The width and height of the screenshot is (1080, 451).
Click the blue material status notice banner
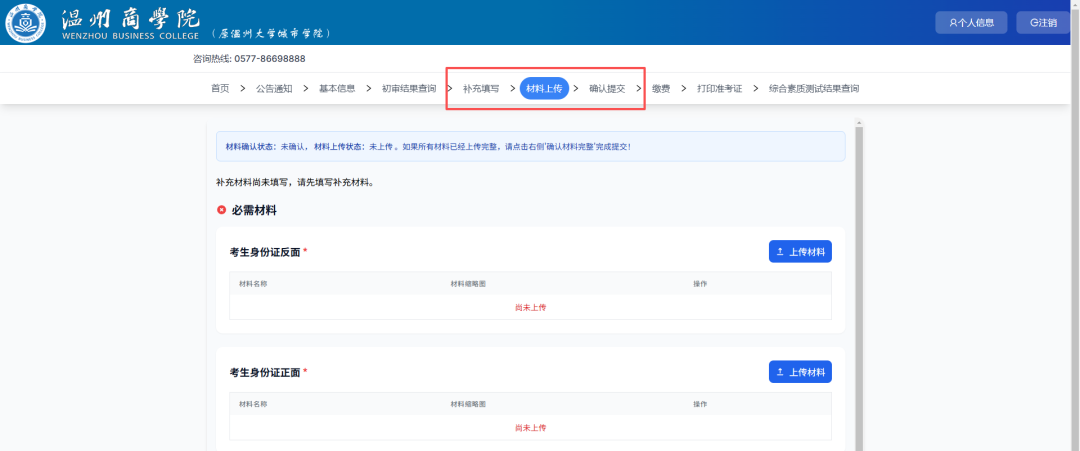530,147
